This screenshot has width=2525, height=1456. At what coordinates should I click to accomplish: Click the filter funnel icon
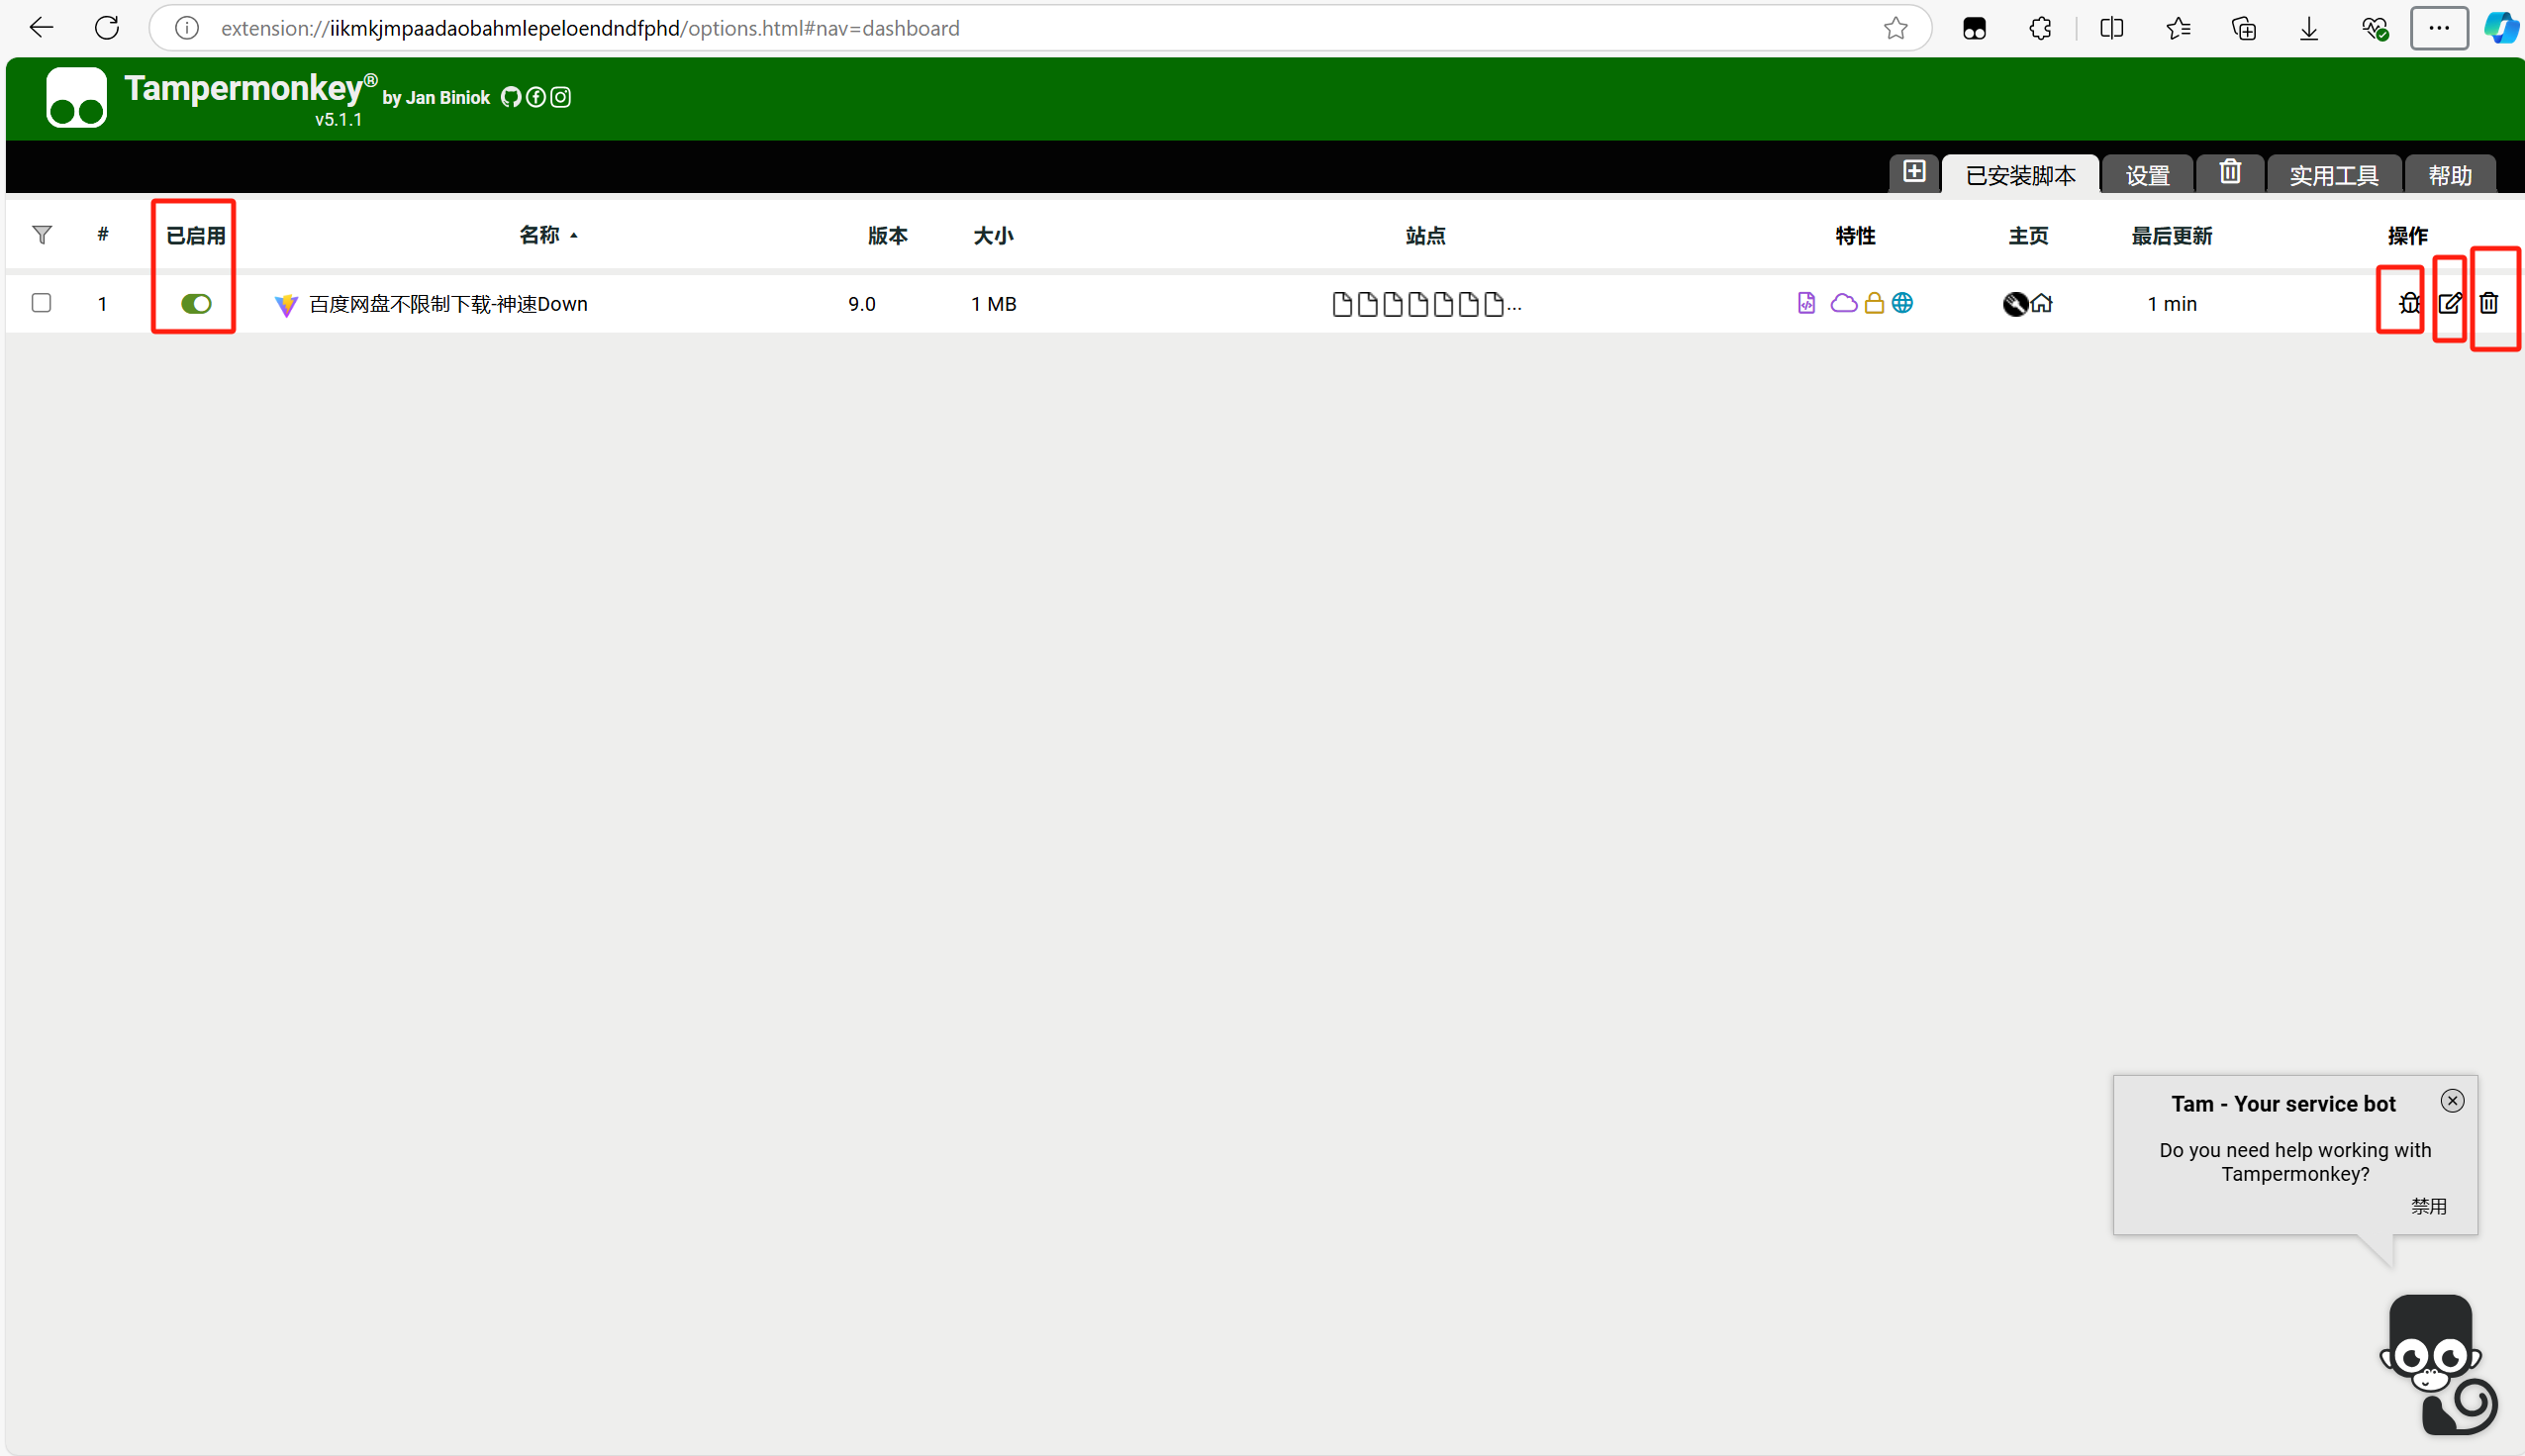coord(42,235)
